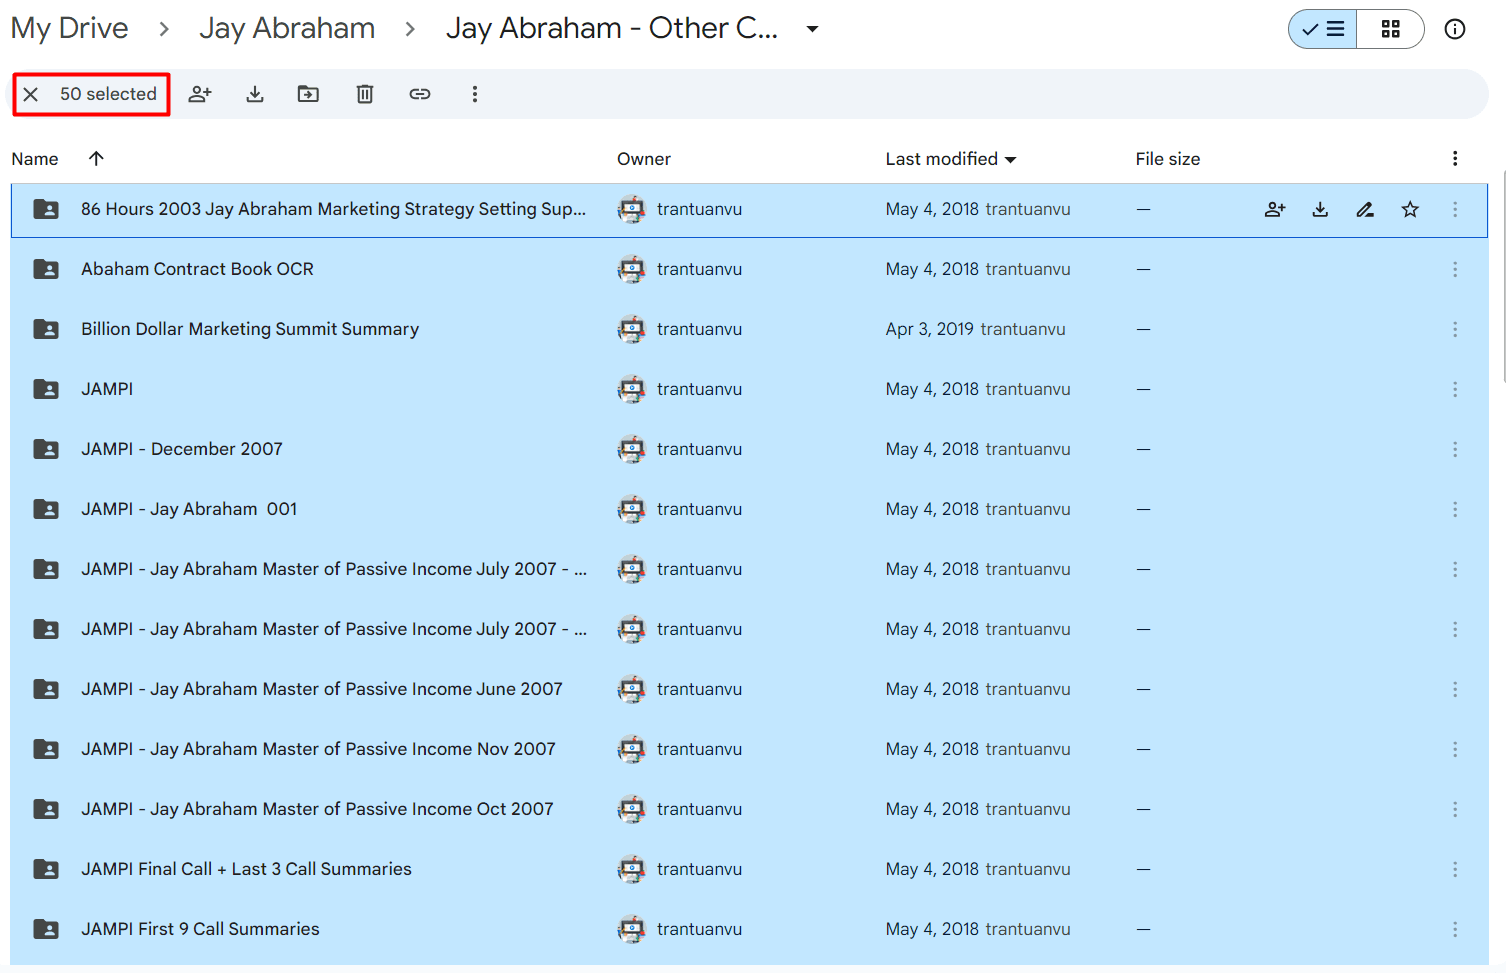Select JAMPI First 9 Call Summaries folder

pos(749,929)
